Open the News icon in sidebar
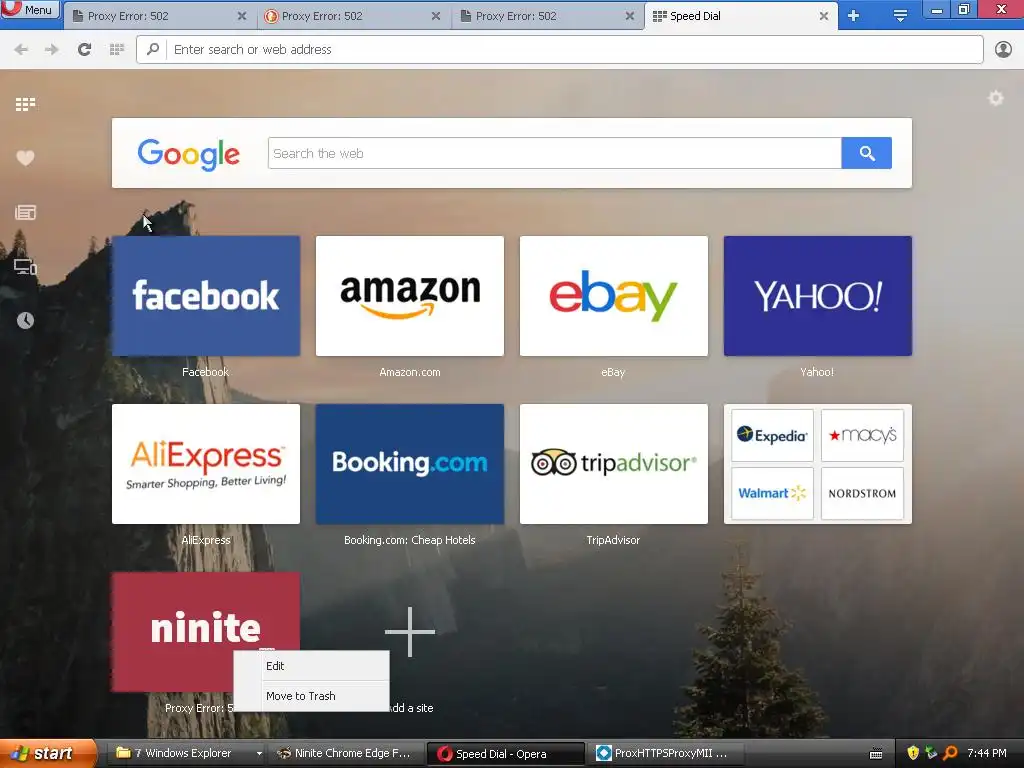The width and height of the screenshot is (1024, 768). pos(25,212)
